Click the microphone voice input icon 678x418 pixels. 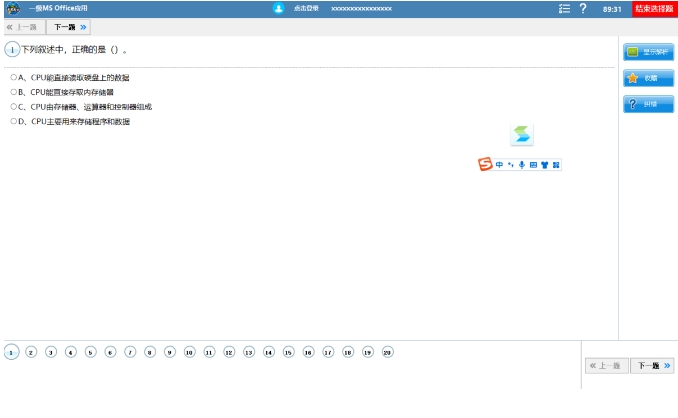pos(522,165)
